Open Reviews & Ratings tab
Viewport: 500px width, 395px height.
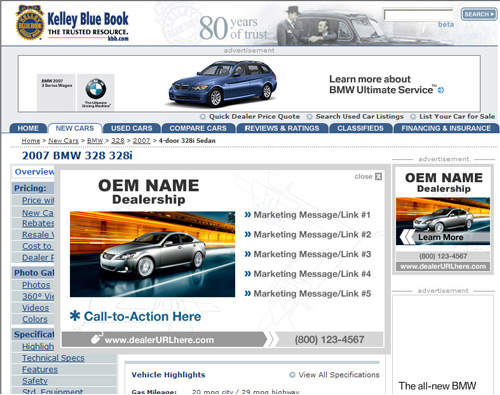click(282, 128)
